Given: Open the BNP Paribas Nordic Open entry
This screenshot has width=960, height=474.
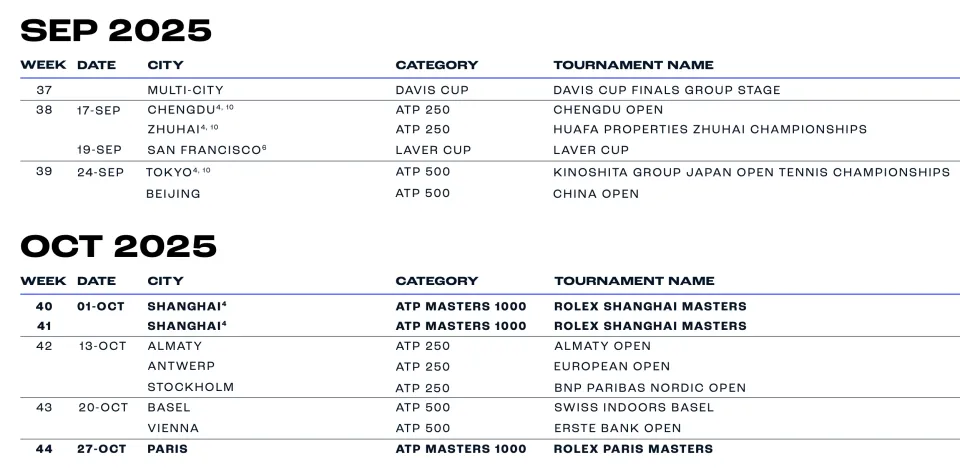Looking at the screenshot, I should tap(650, 388).
